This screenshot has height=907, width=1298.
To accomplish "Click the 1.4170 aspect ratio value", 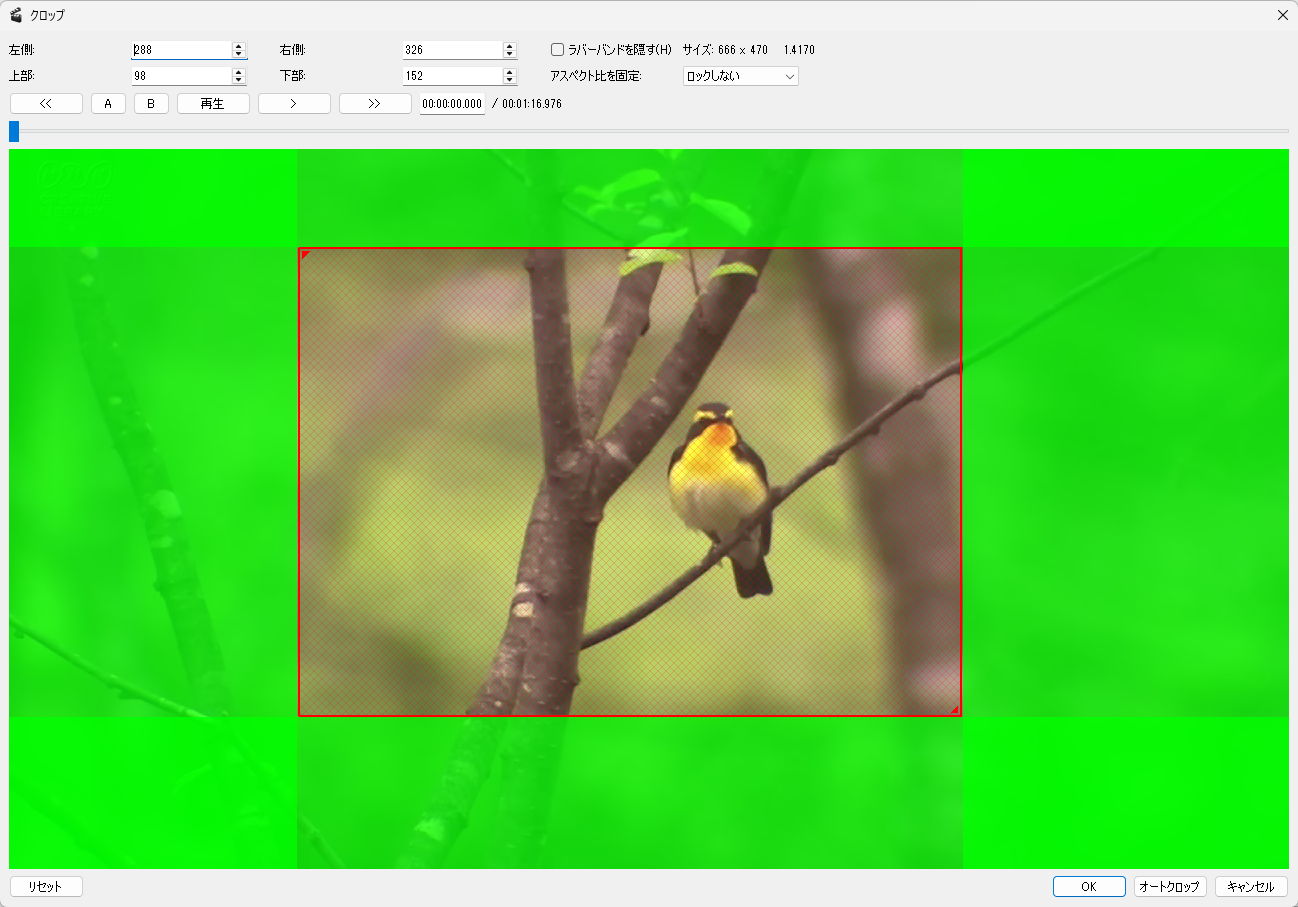I will (800, 50).
